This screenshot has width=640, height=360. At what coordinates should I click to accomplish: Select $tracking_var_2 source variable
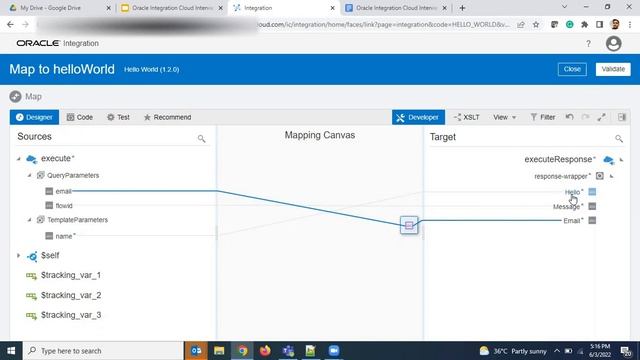point(71,295)
